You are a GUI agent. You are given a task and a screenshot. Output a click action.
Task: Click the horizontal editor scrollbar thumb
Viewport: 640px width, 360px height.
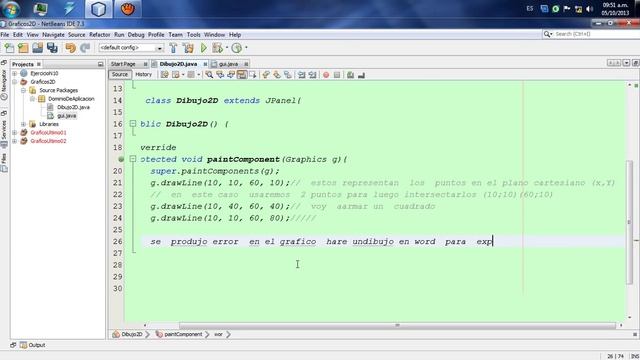[x=397, y=325]
